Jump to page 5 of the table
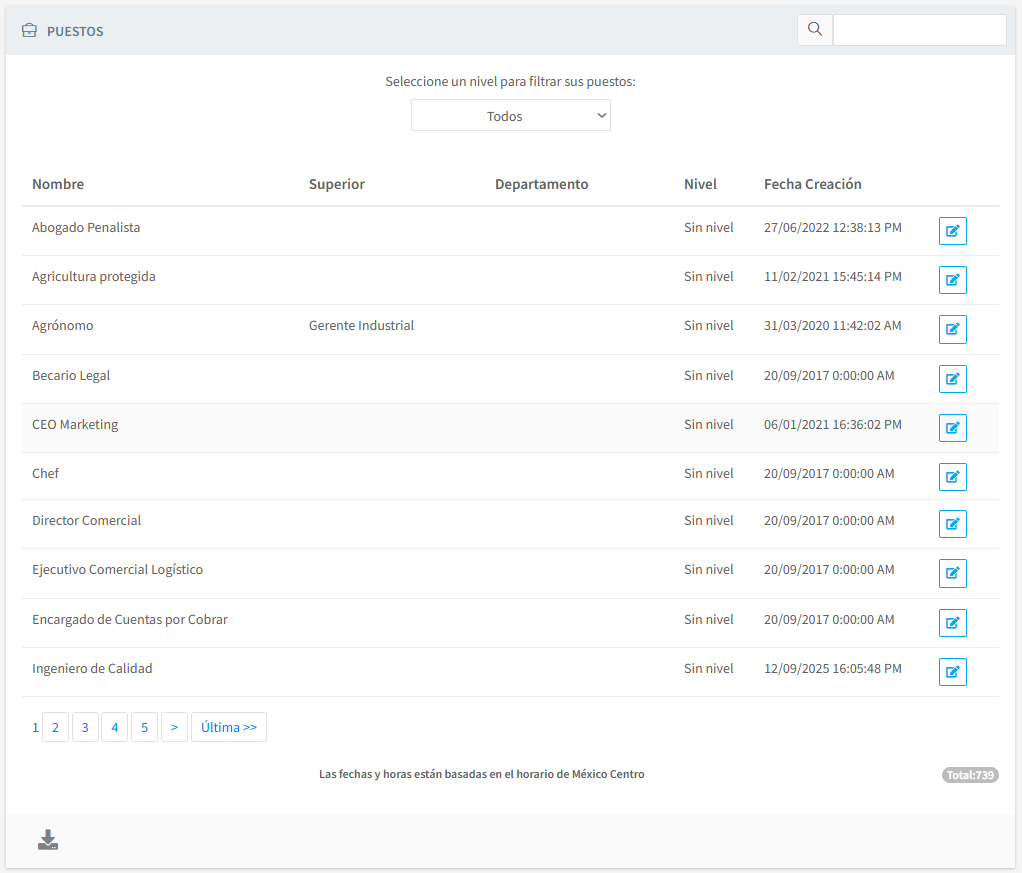The height and width of the screenshot is (873, 1022). click(x=144, y=727)
